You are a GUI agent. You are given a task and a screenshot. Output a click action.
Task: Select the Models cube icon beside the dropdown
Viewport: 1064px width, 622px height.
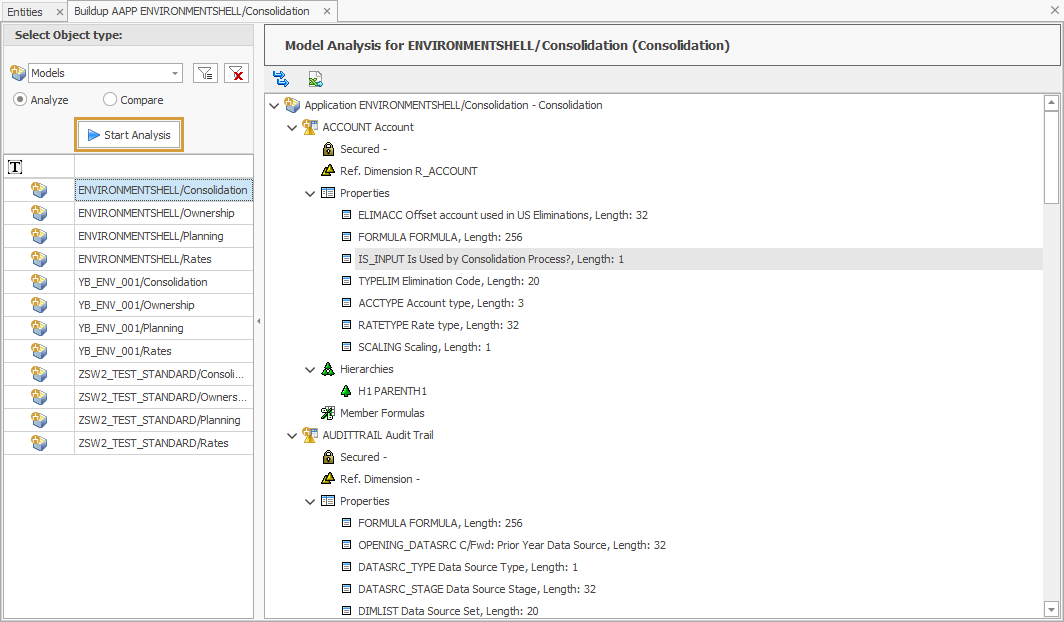click(17, 72)
